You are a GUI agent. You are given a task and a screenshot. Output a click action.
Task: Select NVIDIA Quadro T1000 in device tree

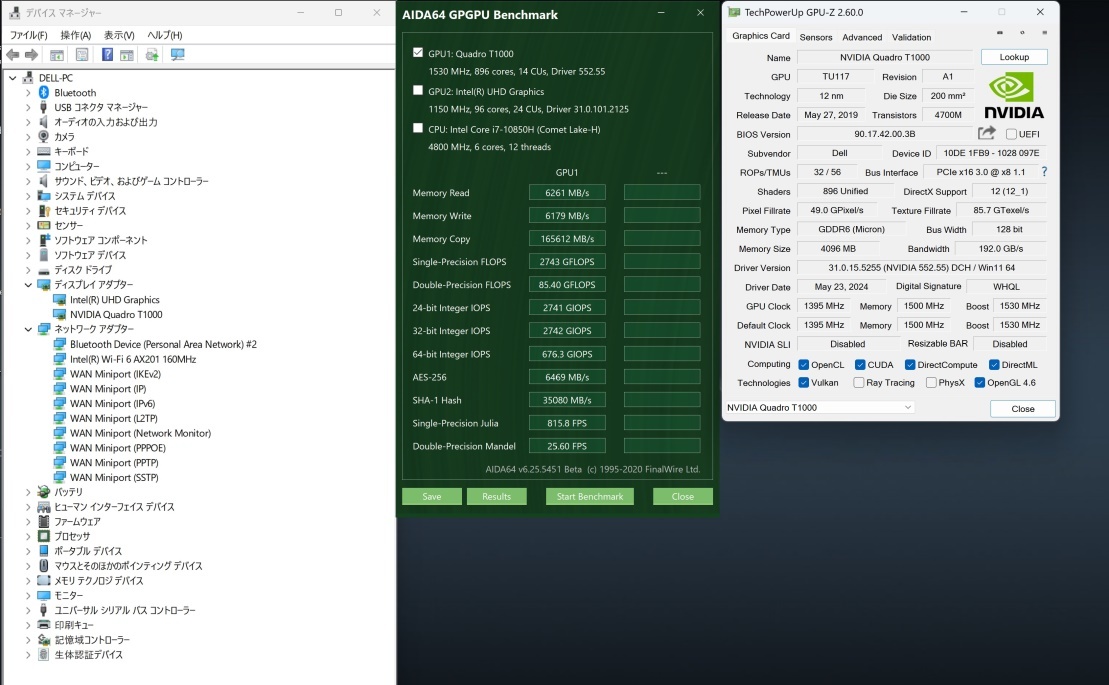pos(116,315)
